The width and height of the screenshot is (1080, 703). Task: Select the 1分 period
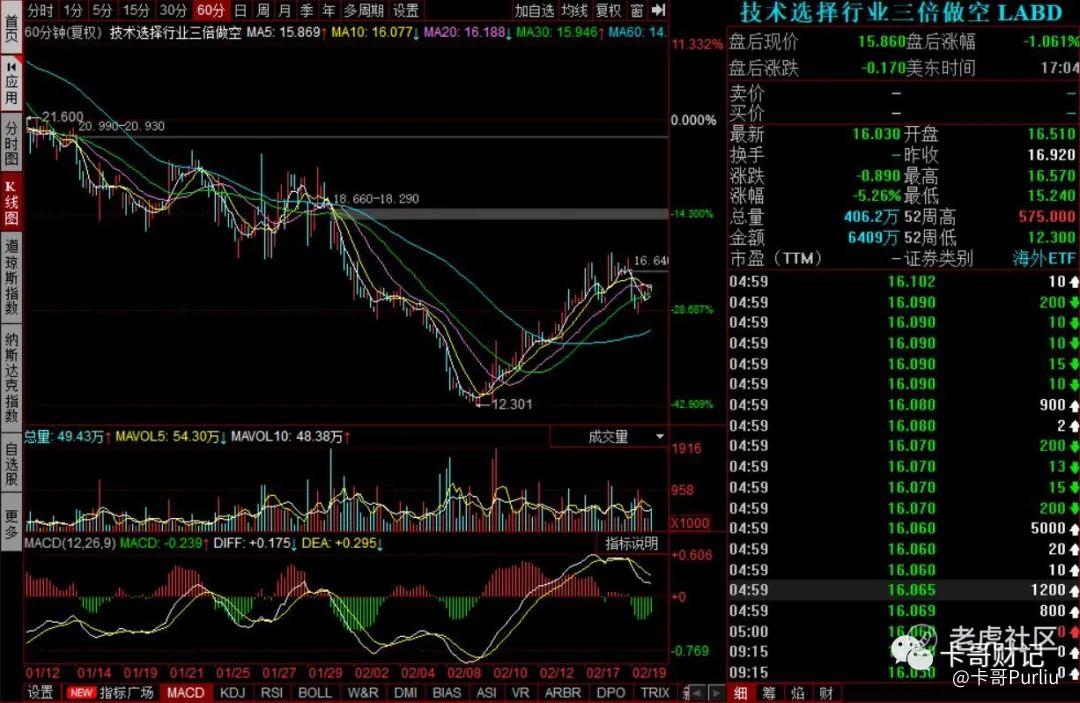click(x=72, y=10)
